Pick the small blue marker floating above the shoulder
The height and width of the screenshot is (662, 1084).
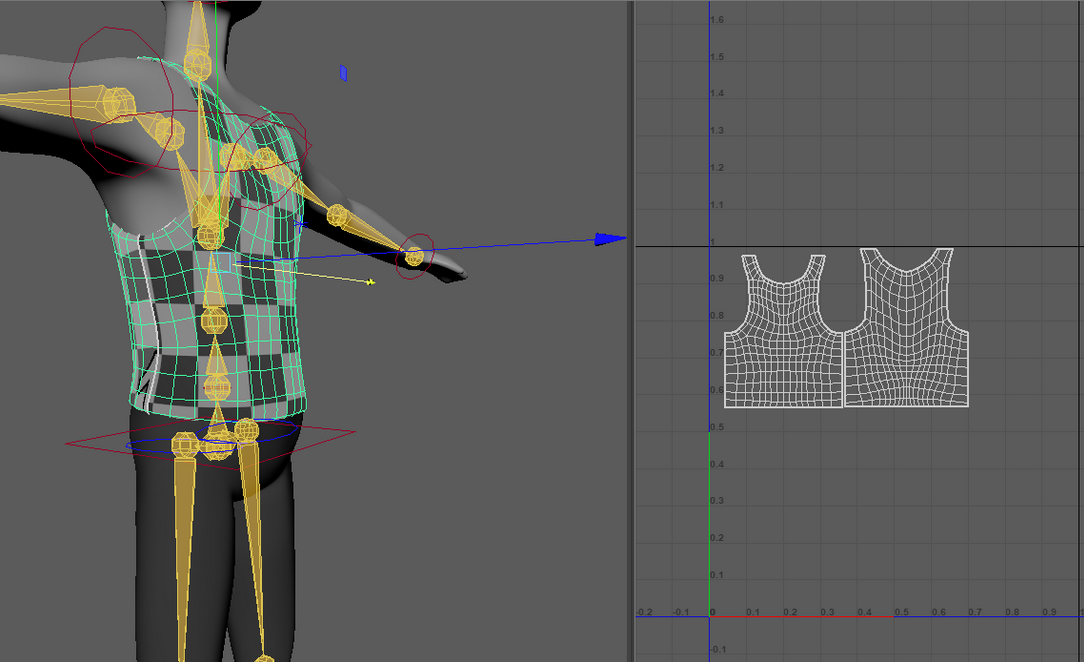[x=343, y=73]
